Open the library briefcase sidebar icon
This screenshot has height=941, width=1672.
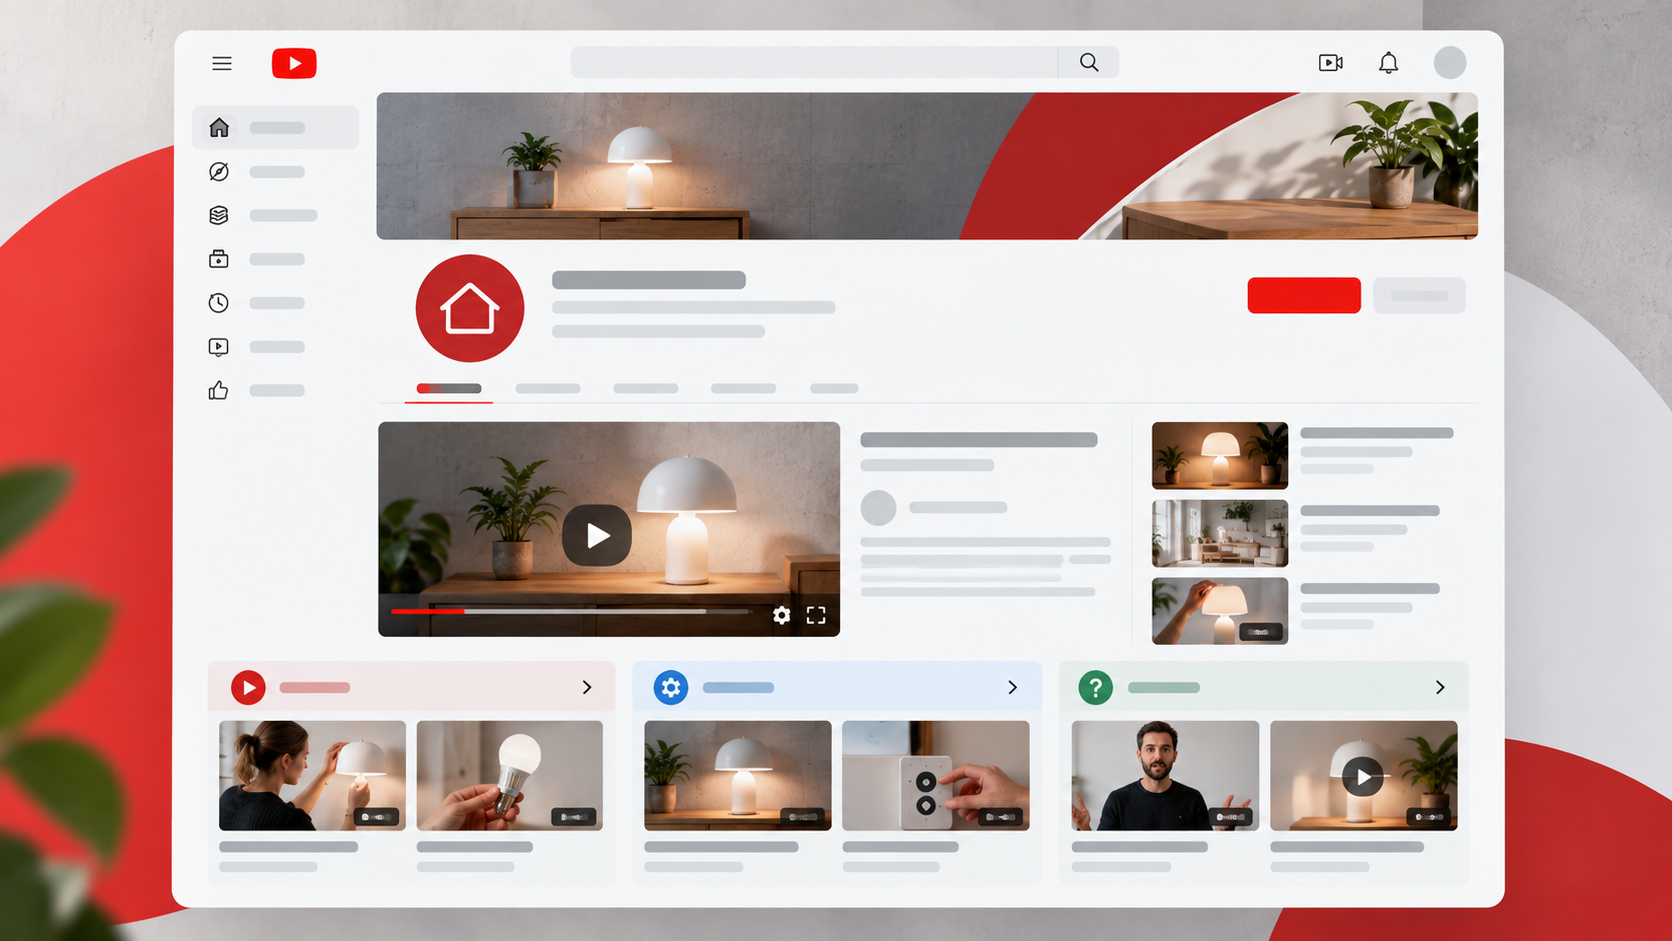[x=219, y=259]
